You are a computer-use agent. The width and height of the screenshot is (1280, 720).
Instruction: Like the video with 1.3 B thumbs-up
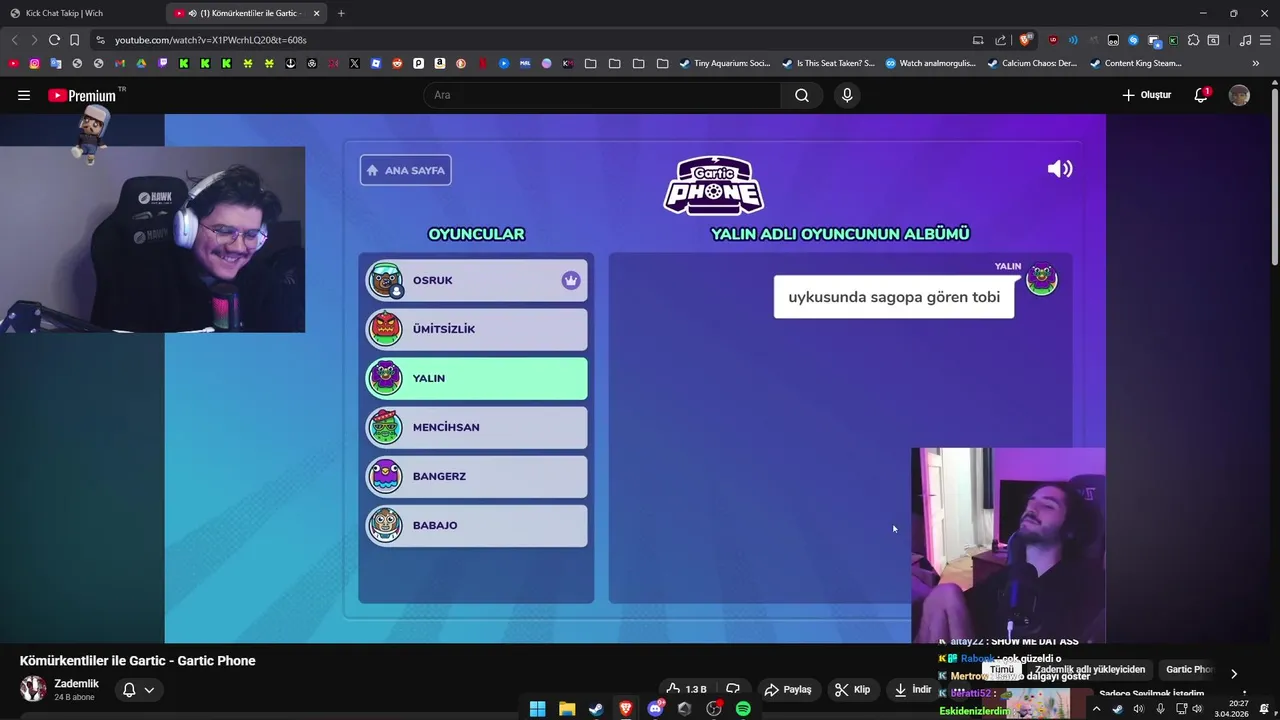click(x=686, y=689)
